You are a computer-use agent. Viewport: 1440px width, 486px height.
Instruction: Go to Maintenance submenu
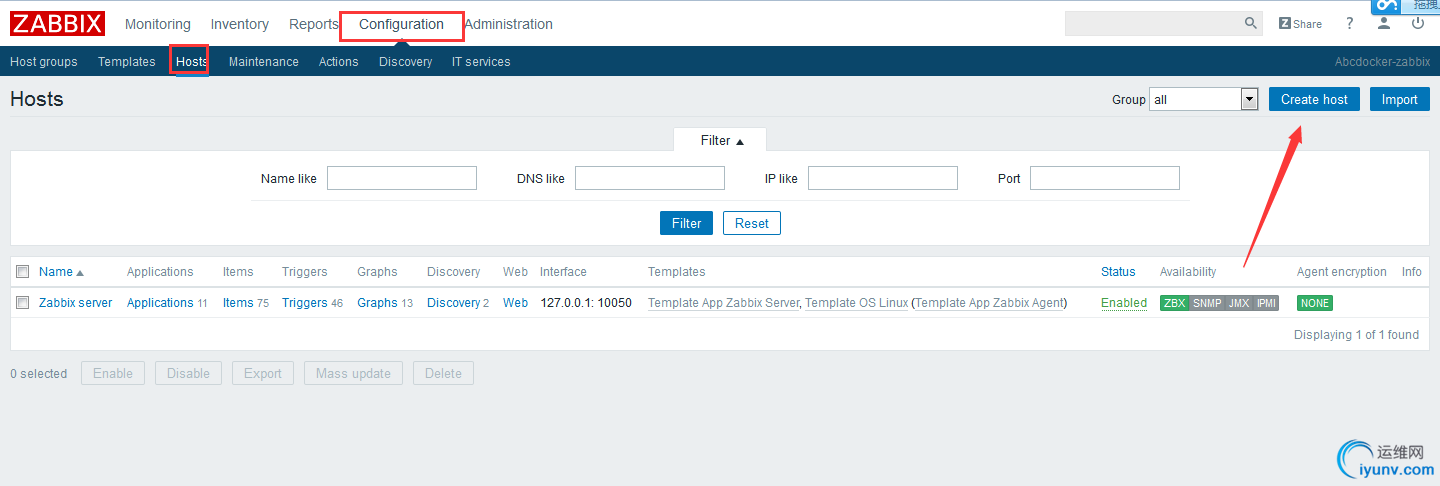264,62
